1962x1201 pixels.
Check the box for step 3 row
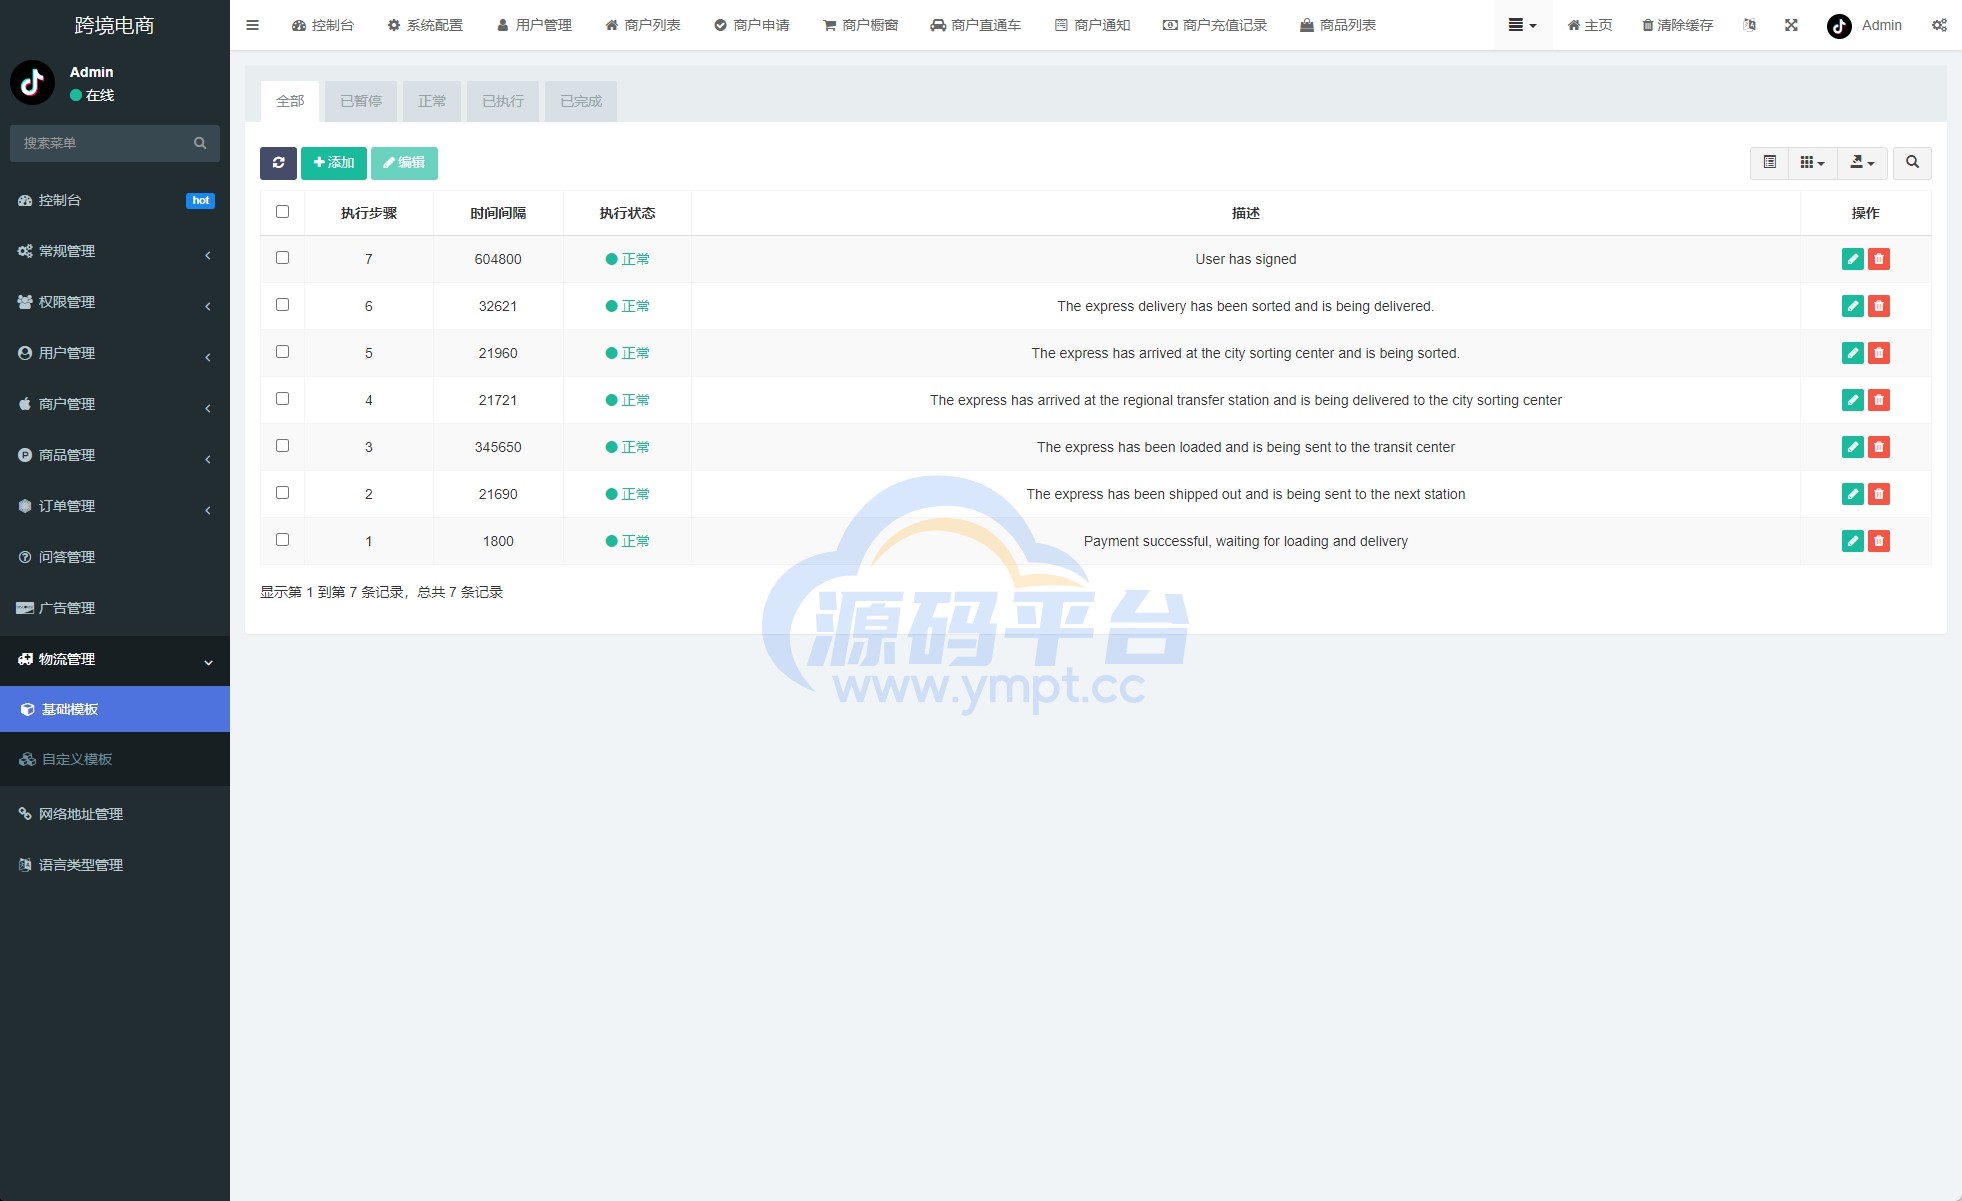[282, 446]
